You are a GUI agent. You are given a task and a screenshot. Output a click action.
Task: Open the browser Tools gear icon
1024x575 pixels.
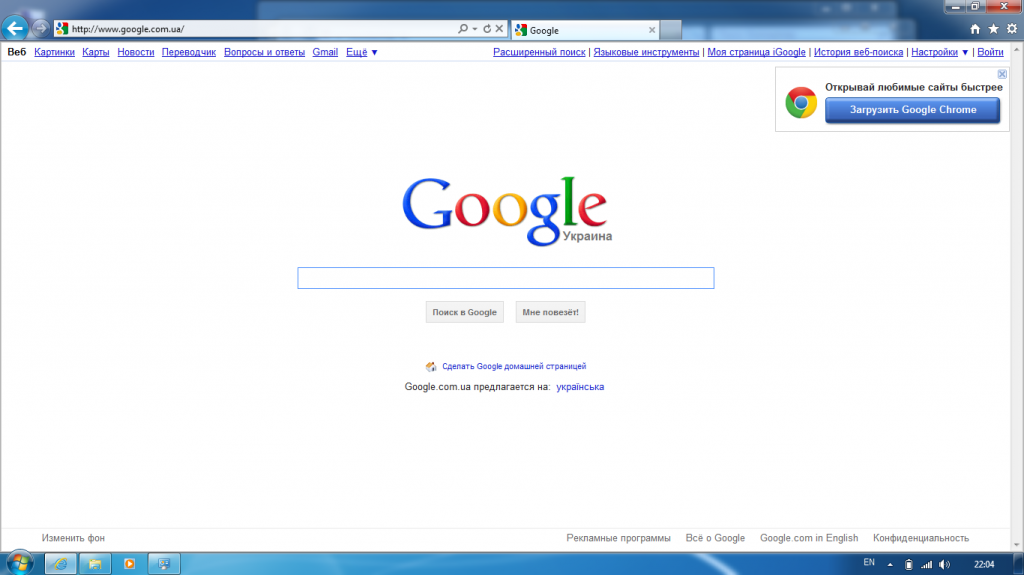[1012, 29]
